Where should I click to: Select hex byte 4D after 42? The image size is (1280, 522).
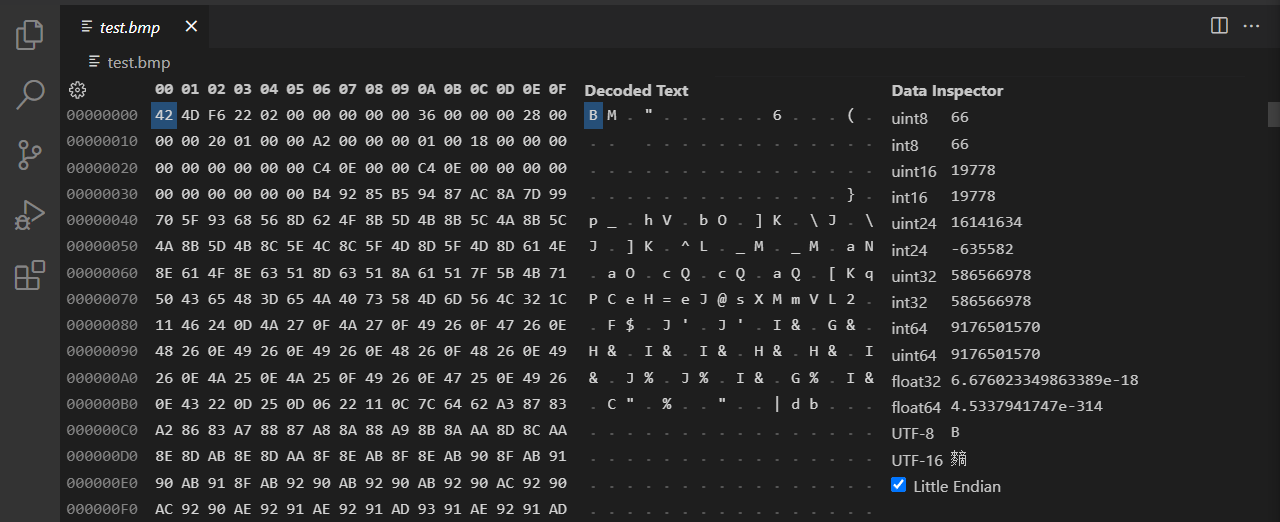point(190,116)
